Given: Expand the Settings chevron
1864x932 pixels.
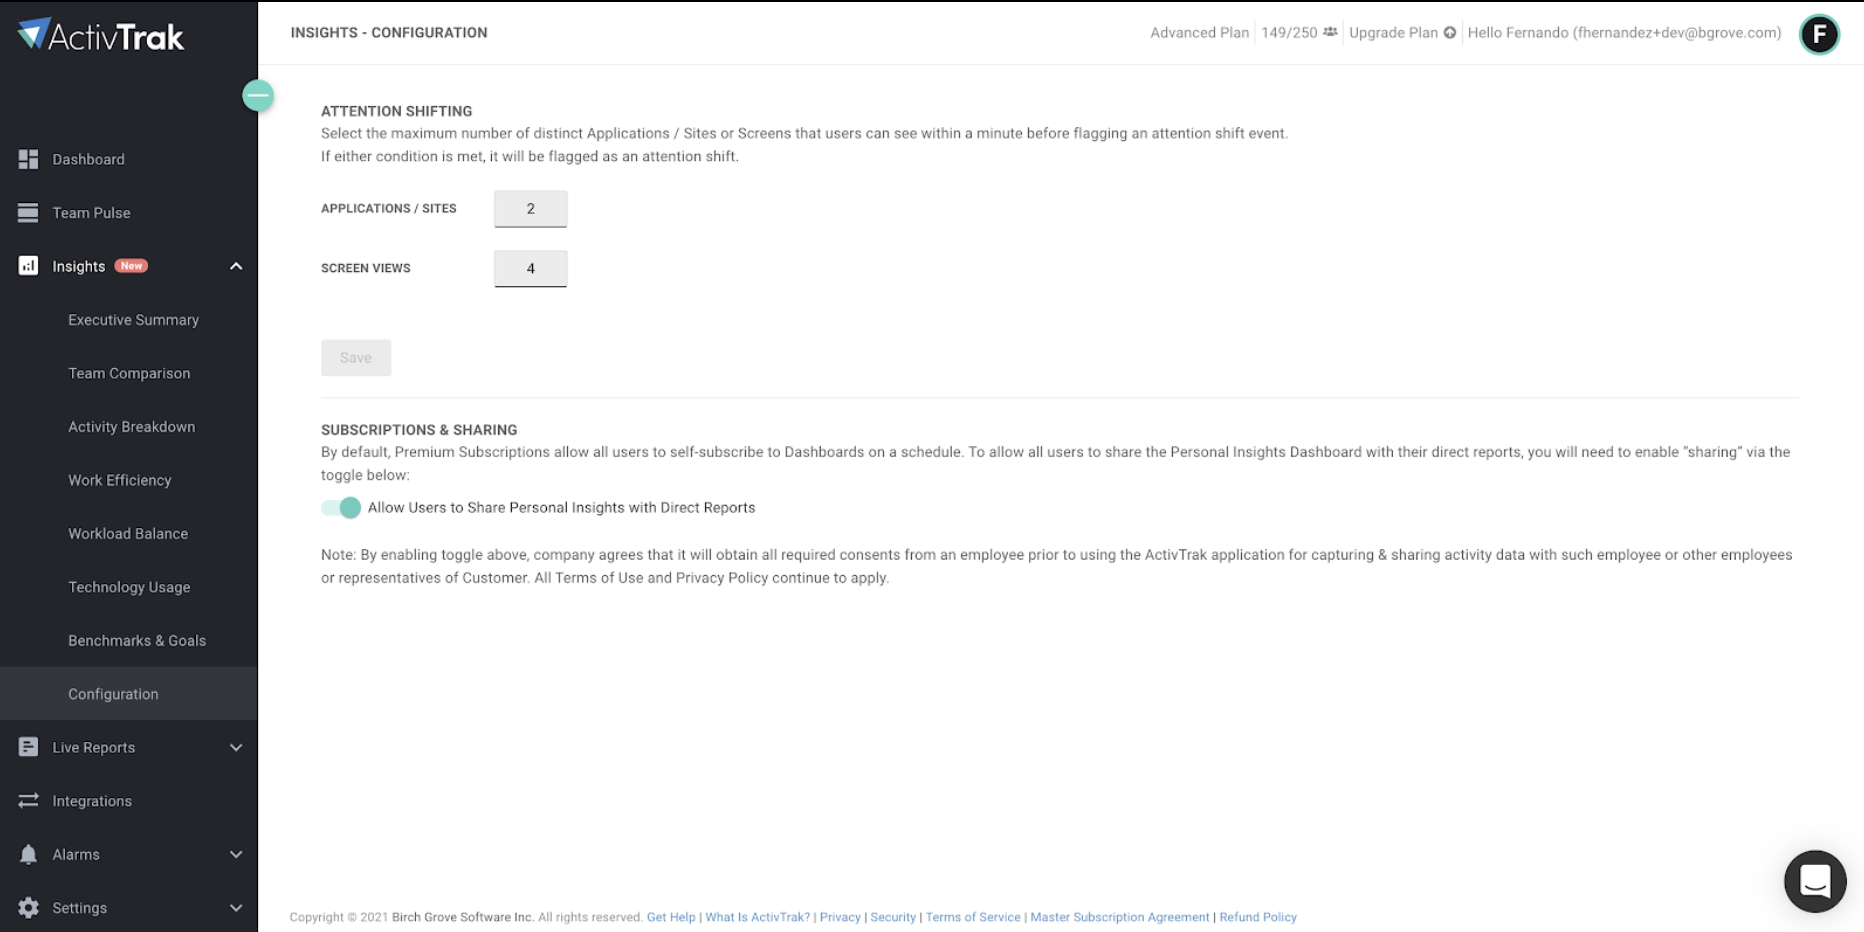Looking at the screenshot, I should (x=236, y=908).
